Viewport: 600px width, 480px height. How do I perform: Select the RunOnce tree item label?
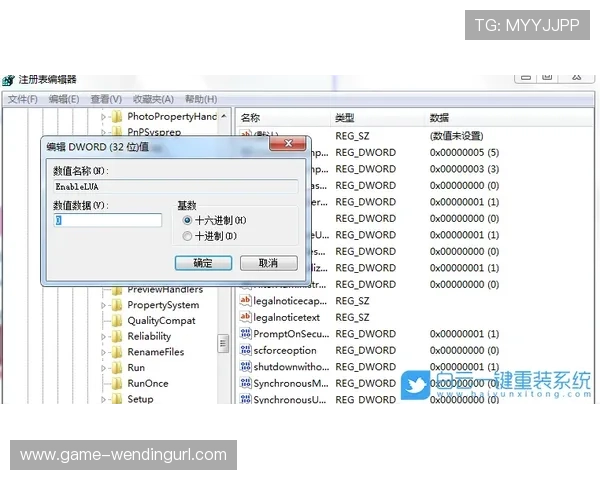coord(148,384)
